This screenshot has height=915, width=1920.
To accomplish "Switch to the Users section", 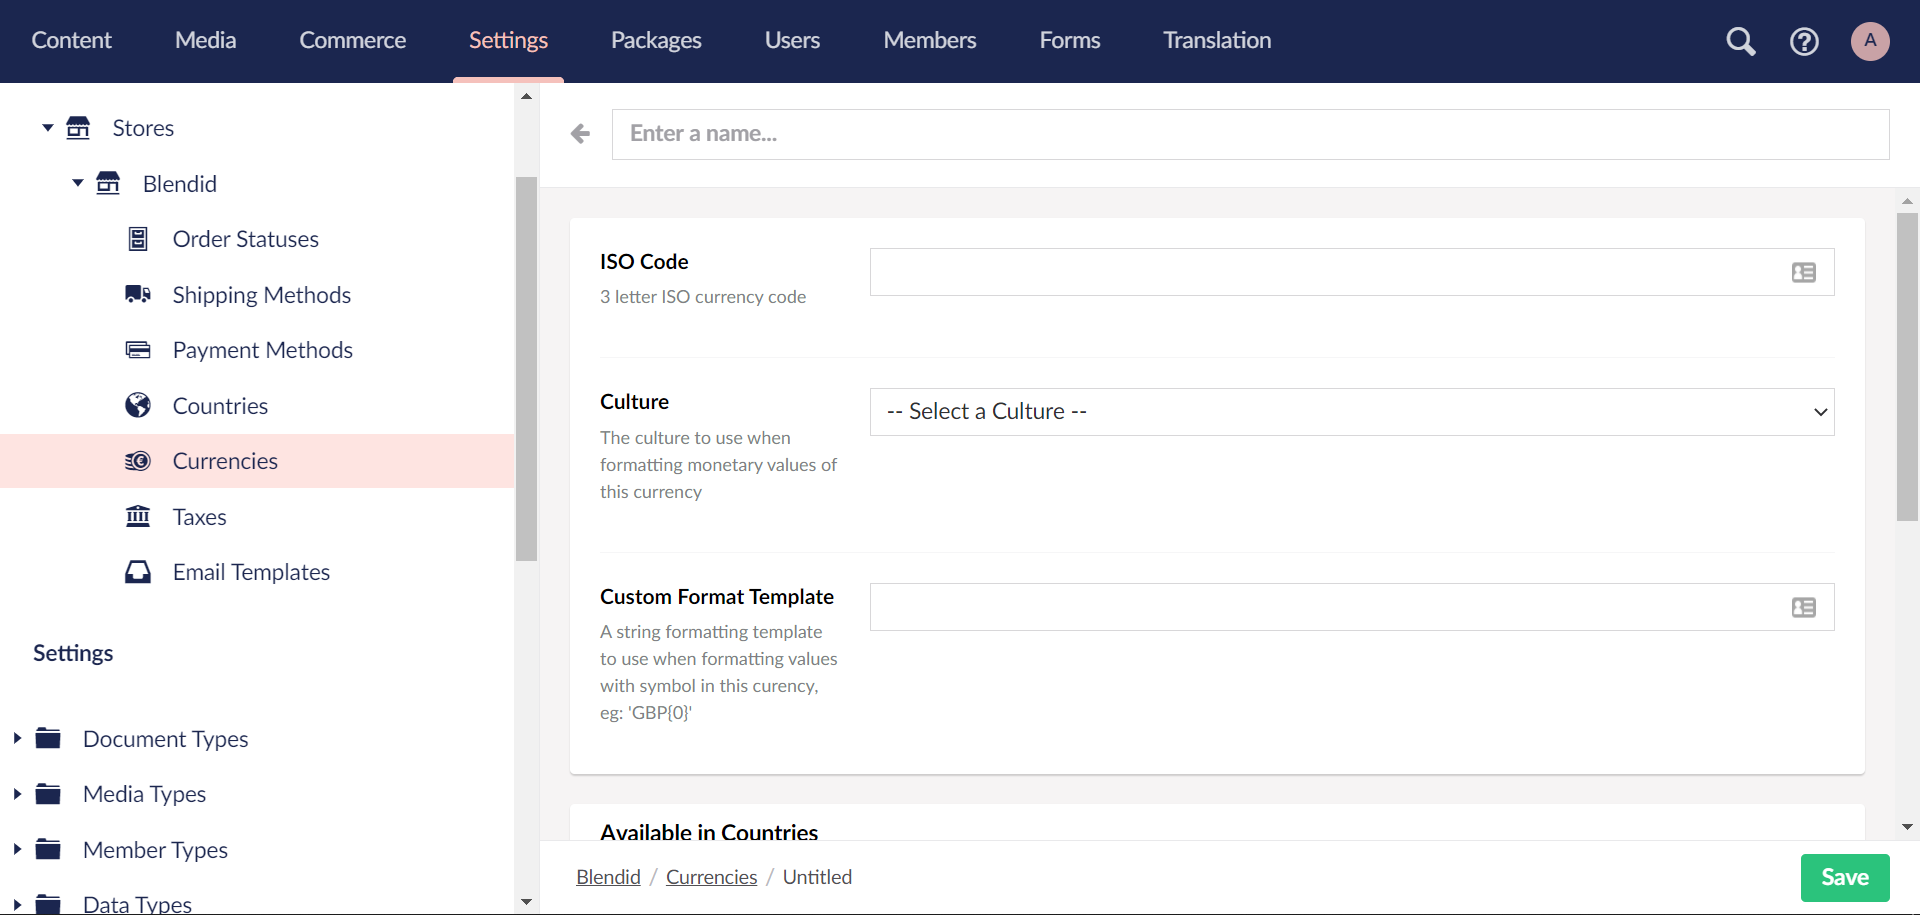I will (792, 40).
